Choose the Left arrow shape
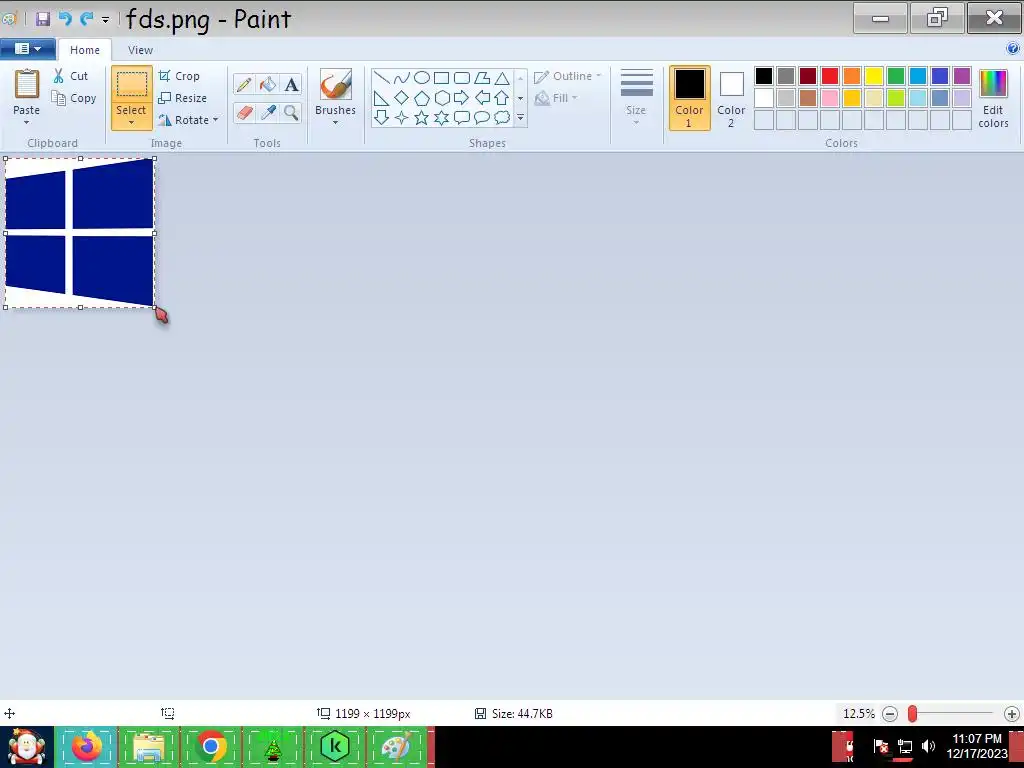 point(482,98)
